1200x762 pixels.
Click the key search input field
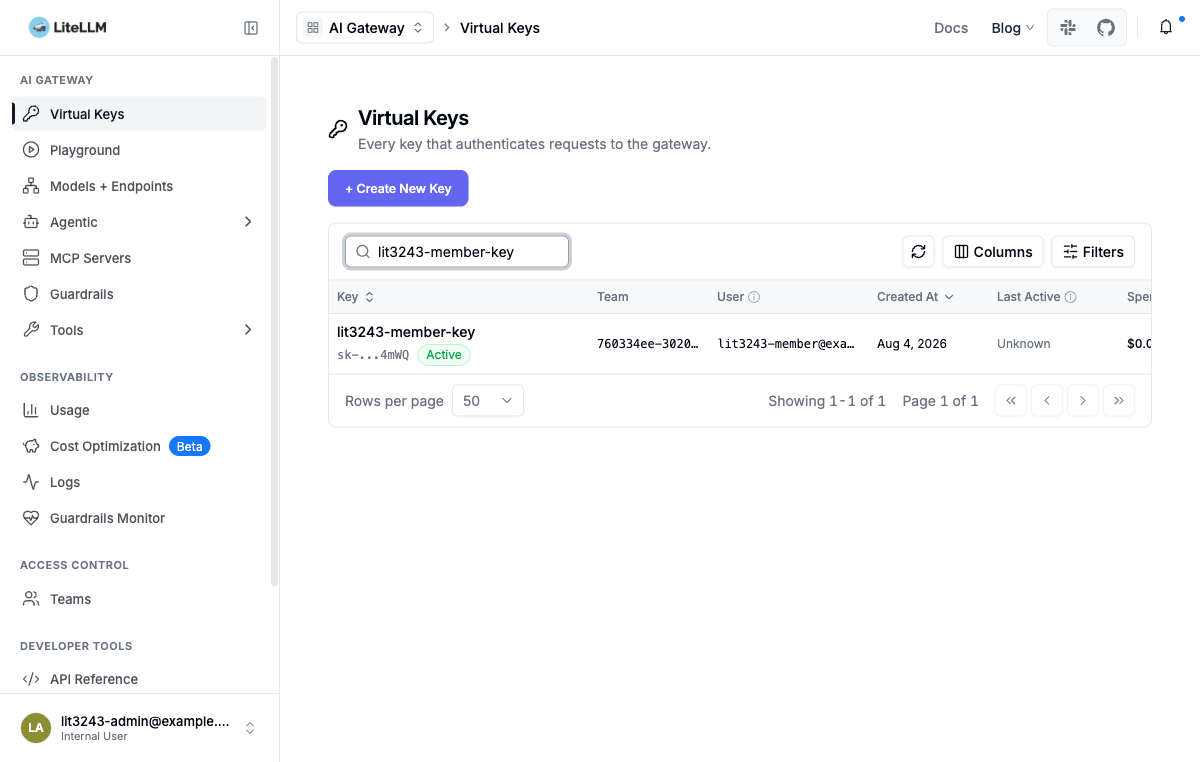(x=457, y=252)
